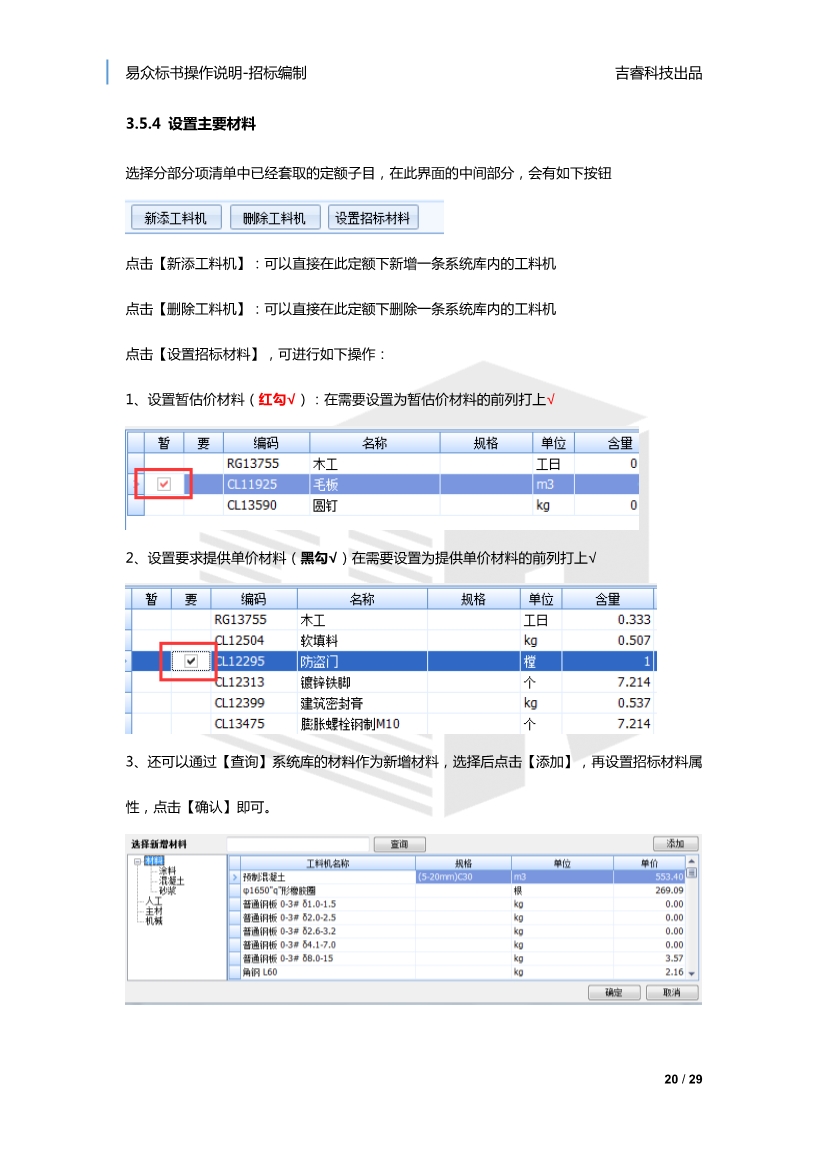The height and width of the screenshot is (1169, 826).
Task: Click the 单价 column header
Action: pos(649,863)
